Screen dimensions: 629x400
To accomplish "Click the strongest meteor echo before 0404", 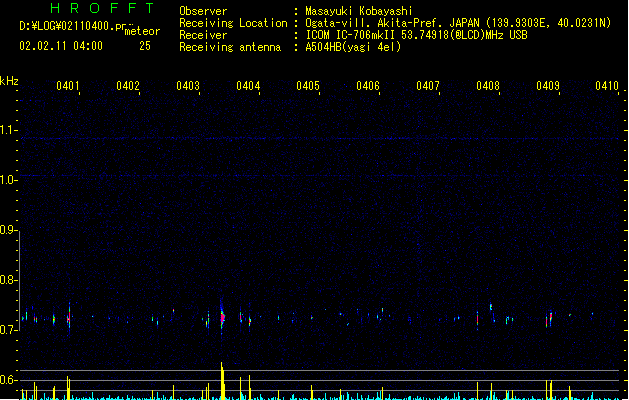I will pos(222,317).
